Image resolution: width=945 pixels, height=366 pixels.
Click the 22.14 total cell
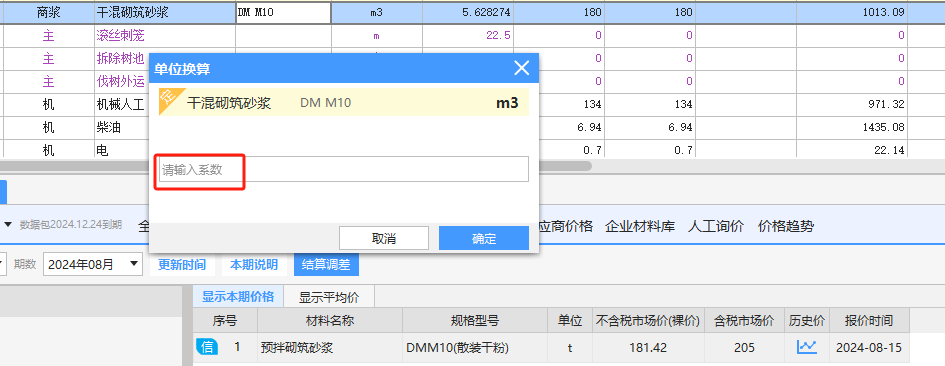click(x=852, y=150)
